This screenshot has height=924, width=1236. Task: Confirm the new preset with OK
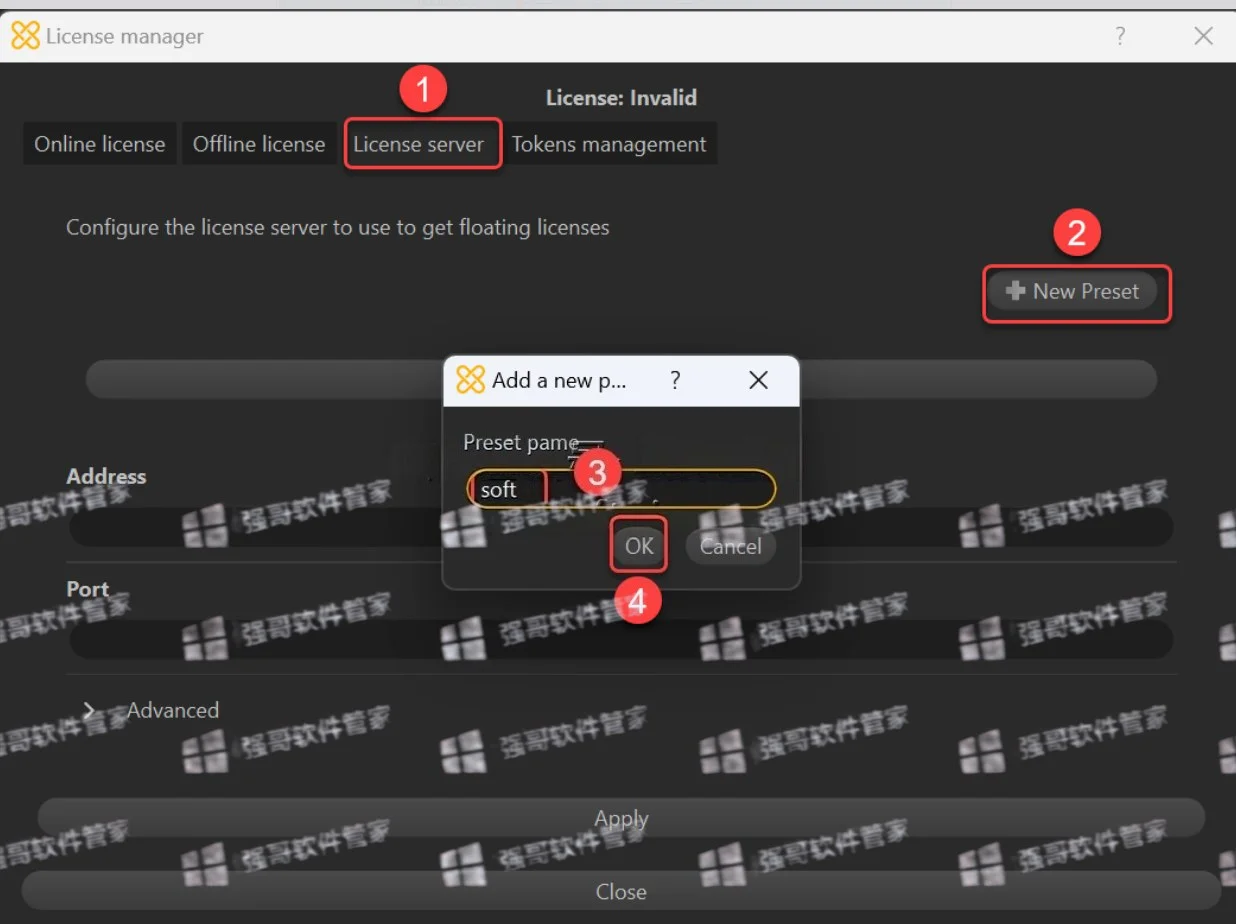coord(639,546)
